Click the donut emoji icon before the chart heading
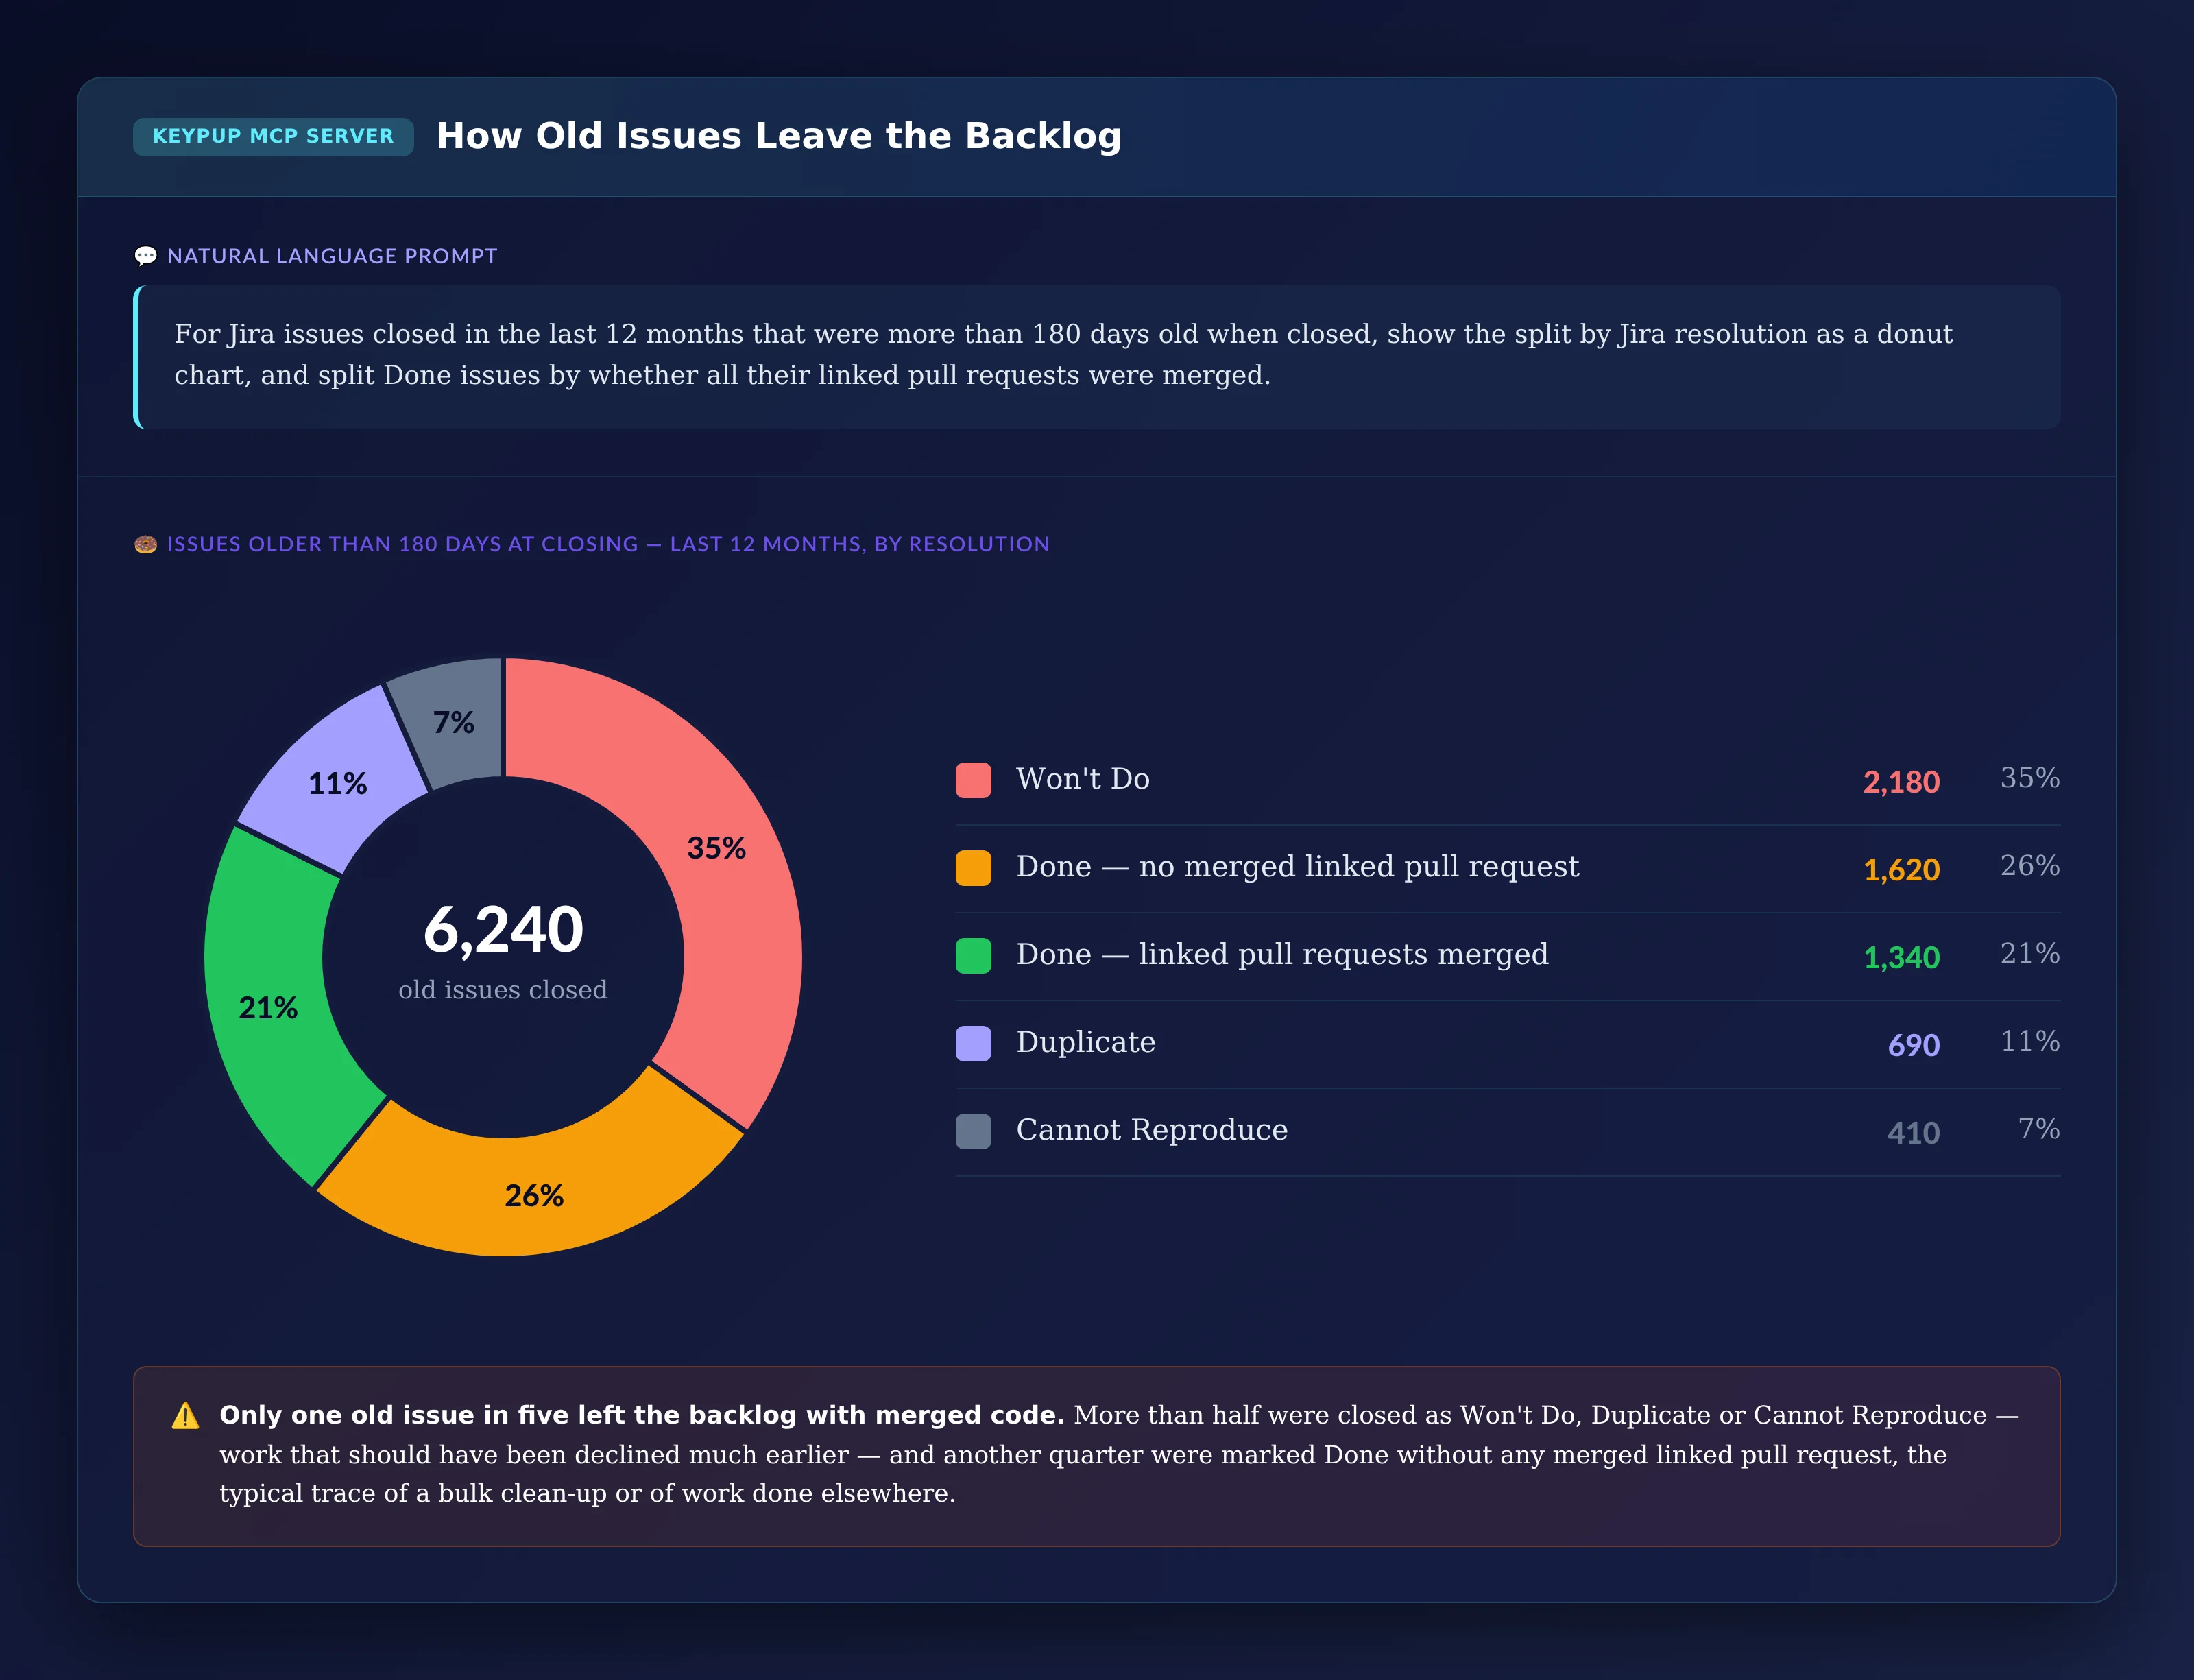Viewport: 2194px width, 1680px height. tap(145, 544)
